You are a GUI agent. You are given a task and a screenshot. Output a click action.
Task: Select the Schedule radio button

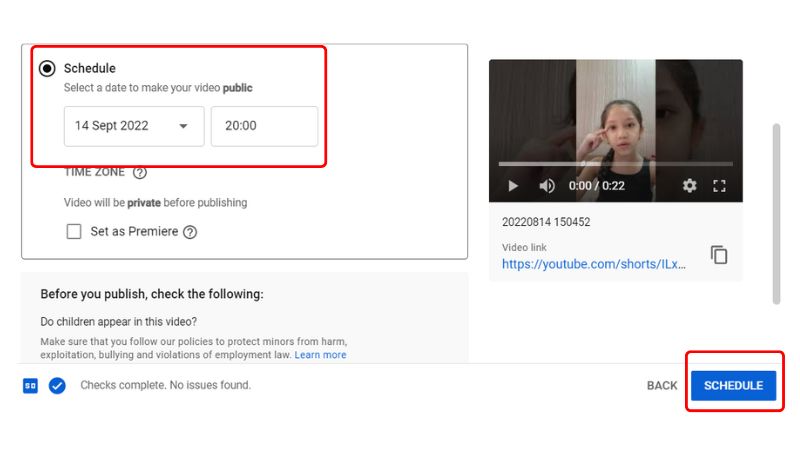pyautogui.click(x=47, y=68)
